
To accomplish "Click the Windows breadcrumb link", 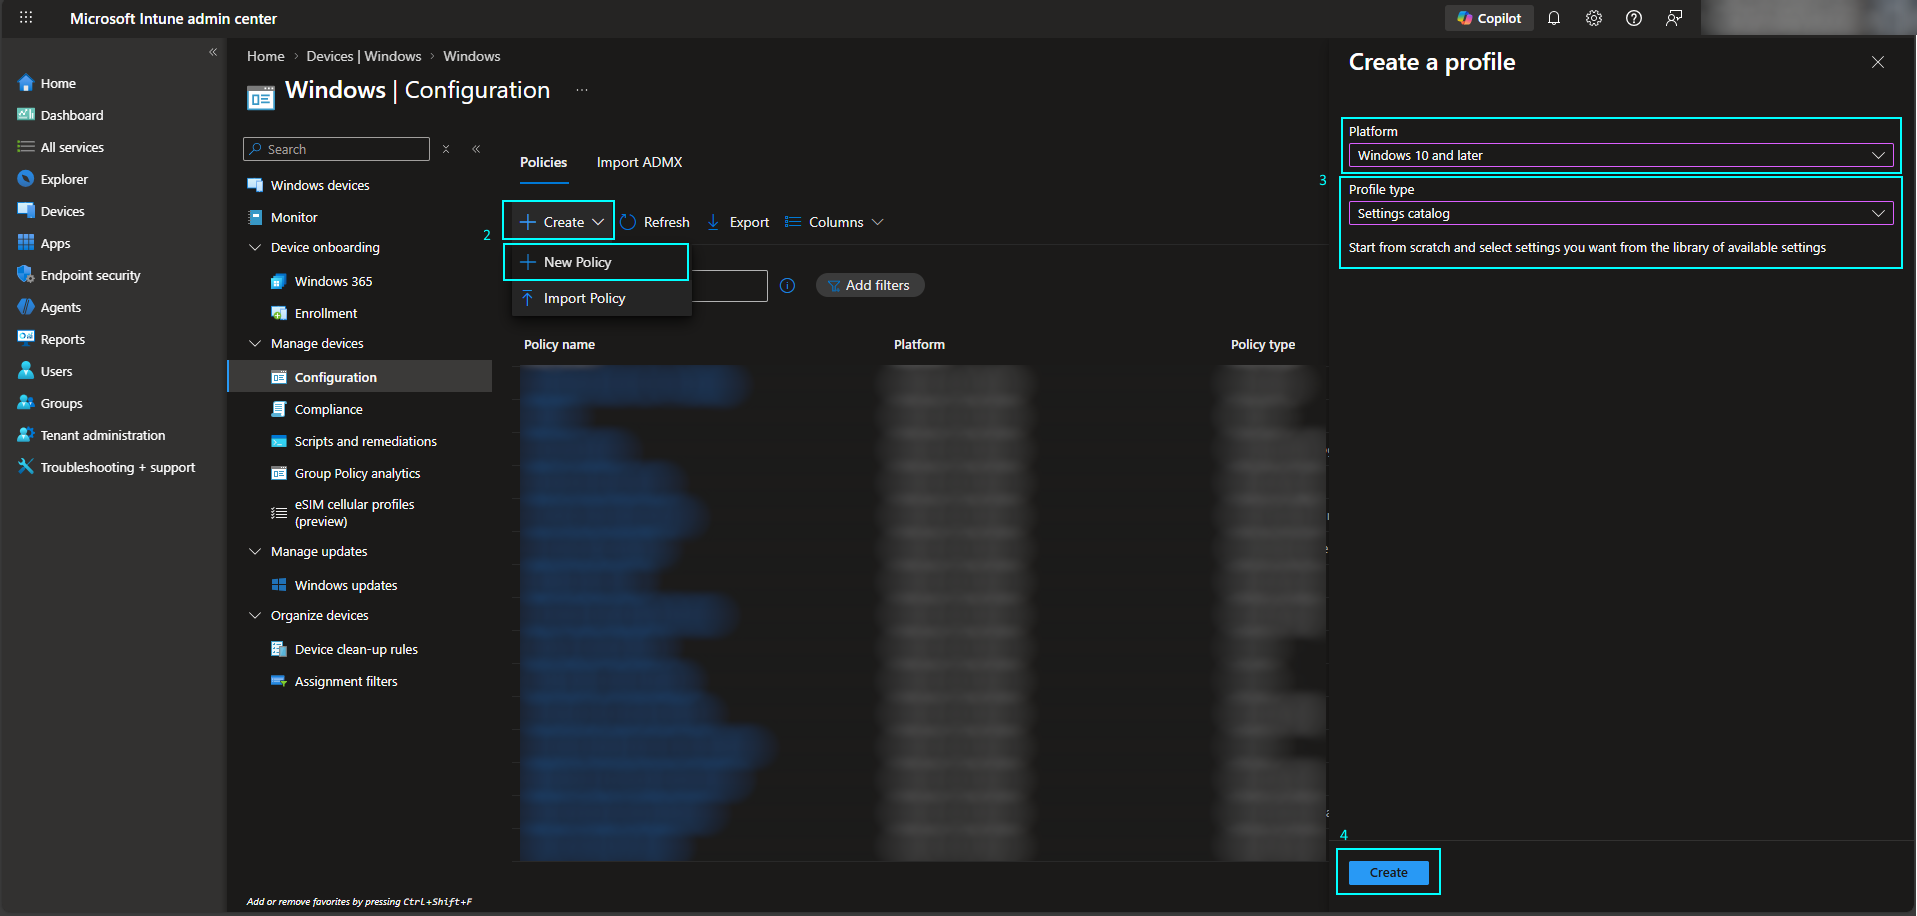I will [x=472, y=56].
